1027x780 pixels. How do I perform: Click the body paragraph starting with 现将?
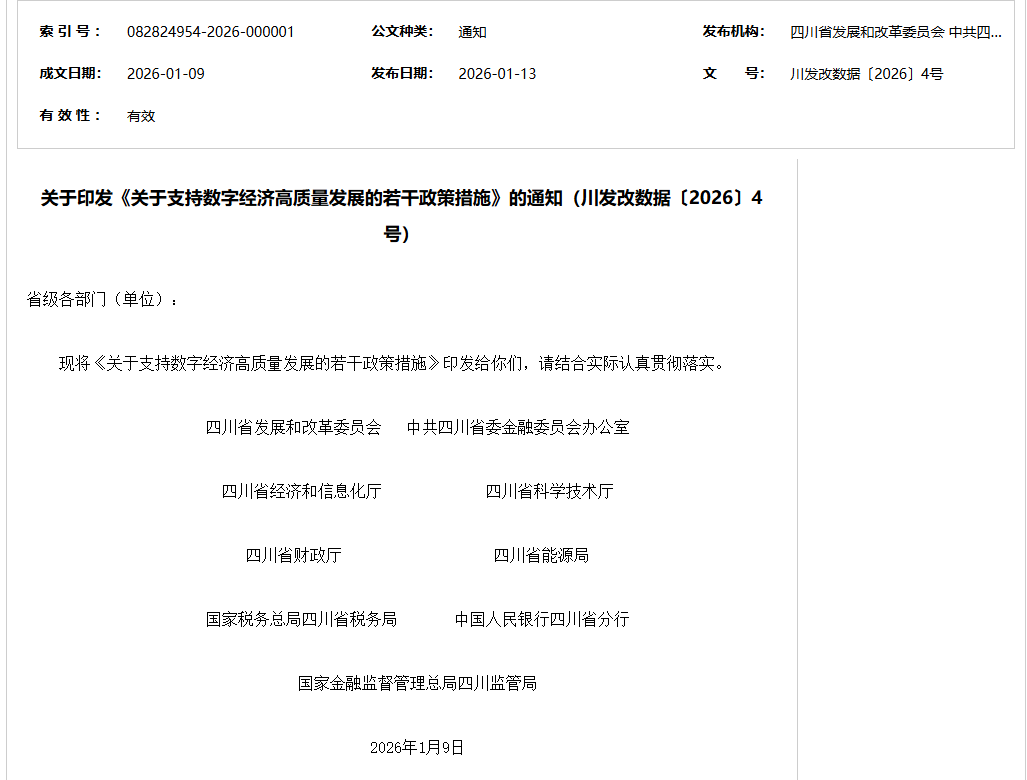tap(391, 363)
